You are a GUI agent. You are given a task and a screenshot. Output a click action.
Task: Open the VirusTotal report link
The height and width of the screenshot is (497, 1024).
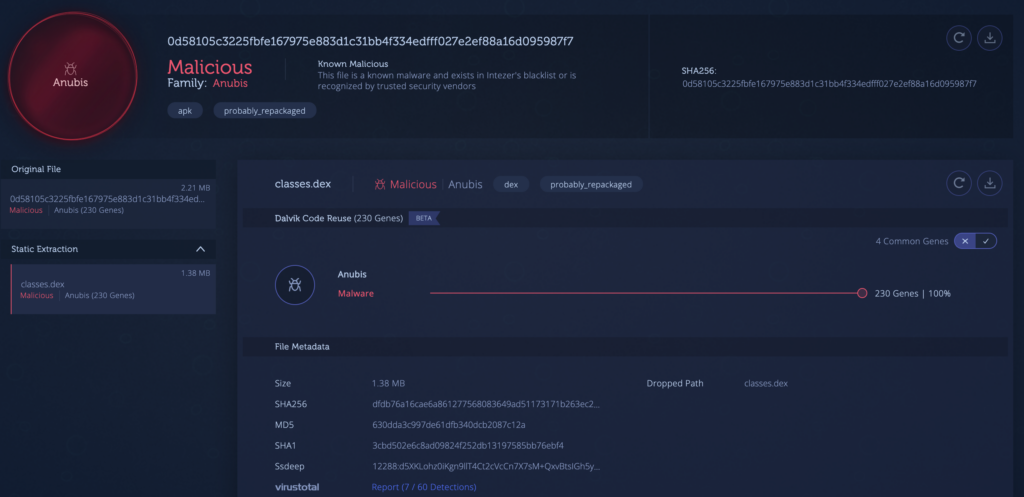[x=424, y=487]
